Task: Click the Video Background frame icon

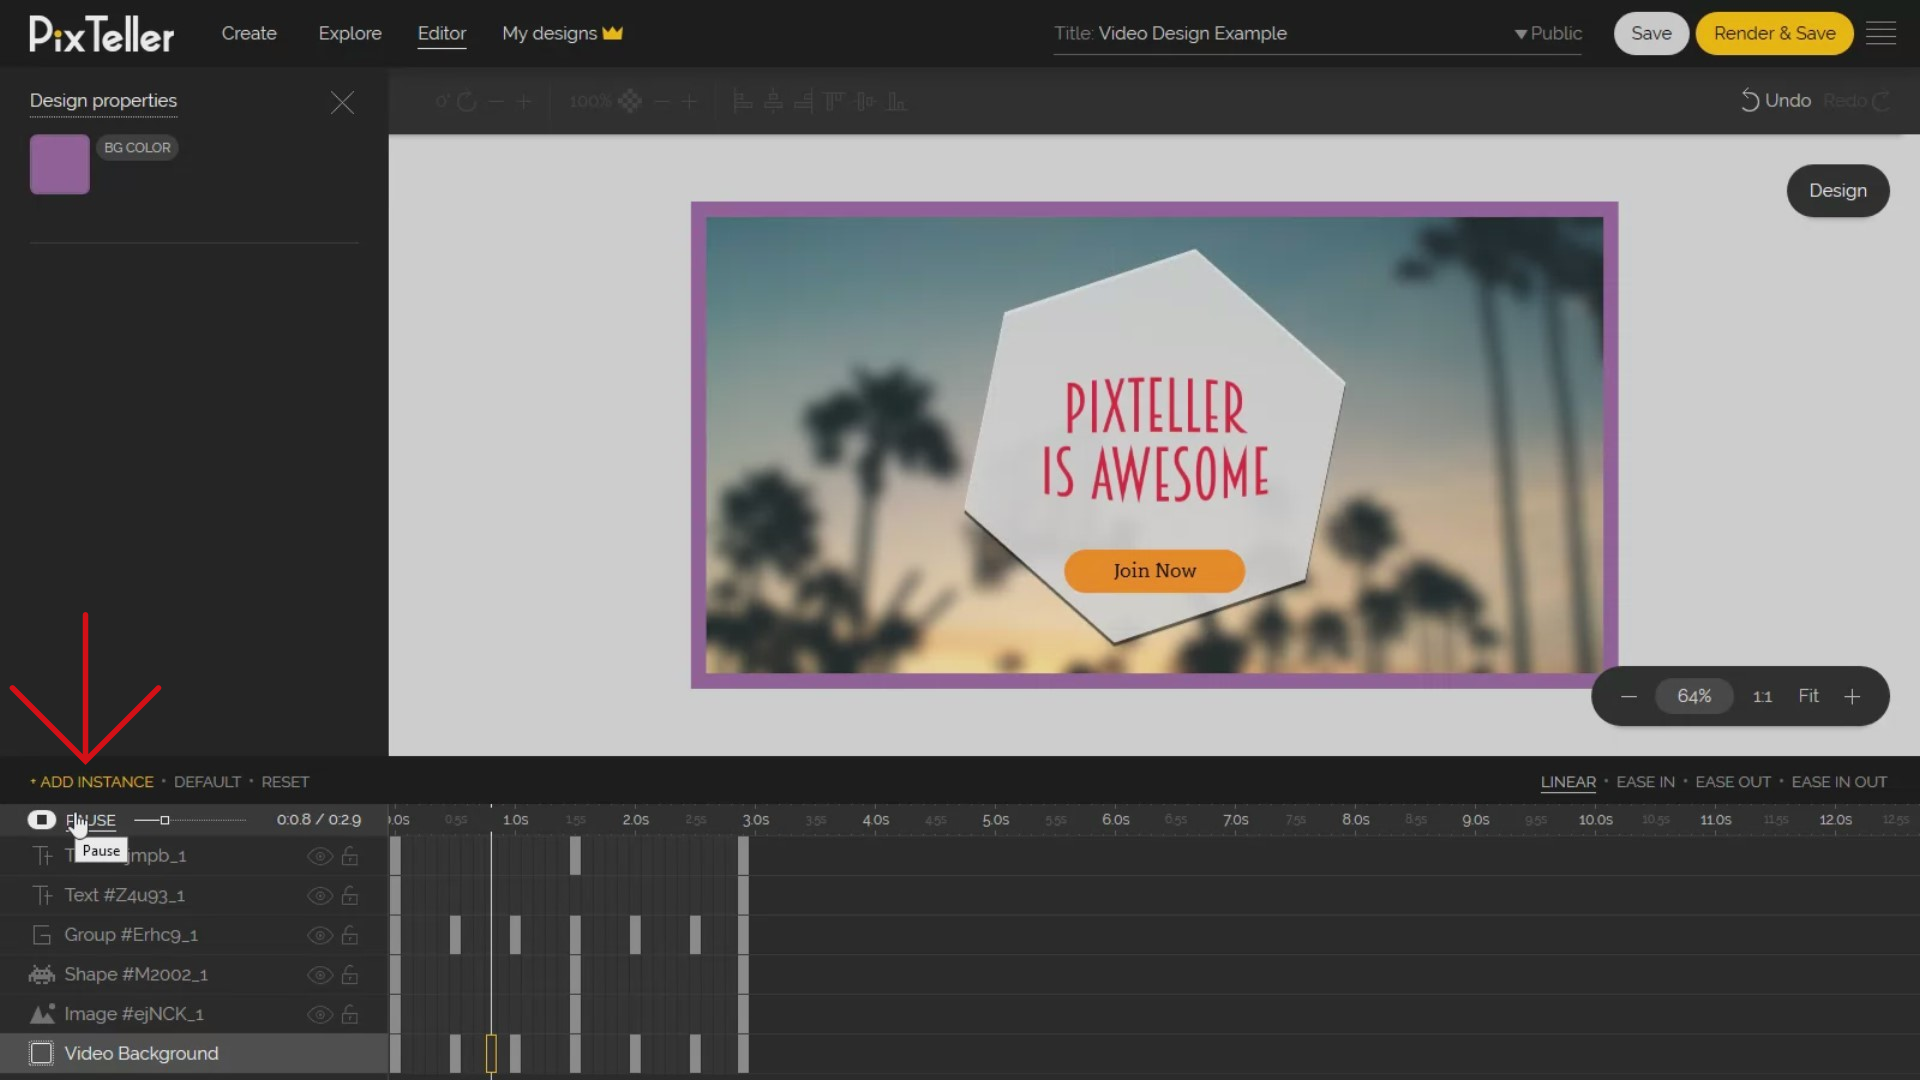Action: (42, 1053)
